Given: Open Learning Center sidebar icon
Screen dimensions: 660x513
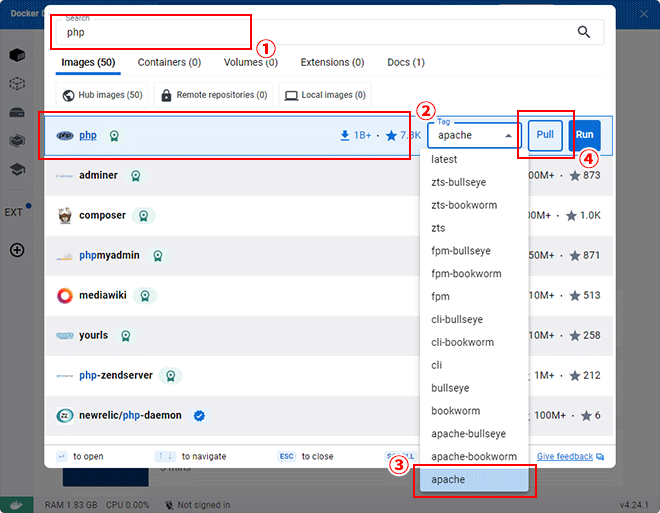Looking at the screenshot, I should [x=17, y=169].
